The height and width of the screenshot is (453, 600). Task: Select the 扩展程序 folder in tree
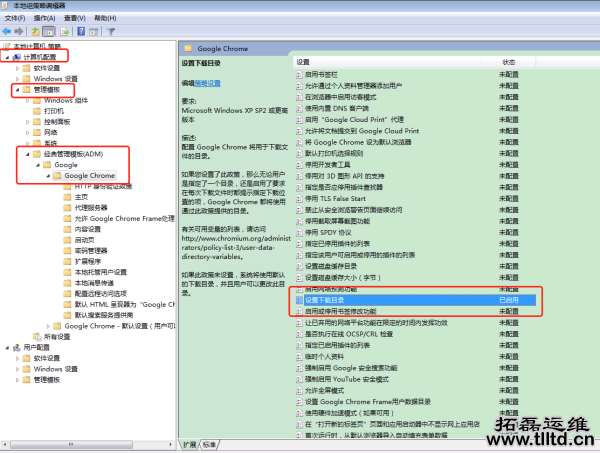88,261
